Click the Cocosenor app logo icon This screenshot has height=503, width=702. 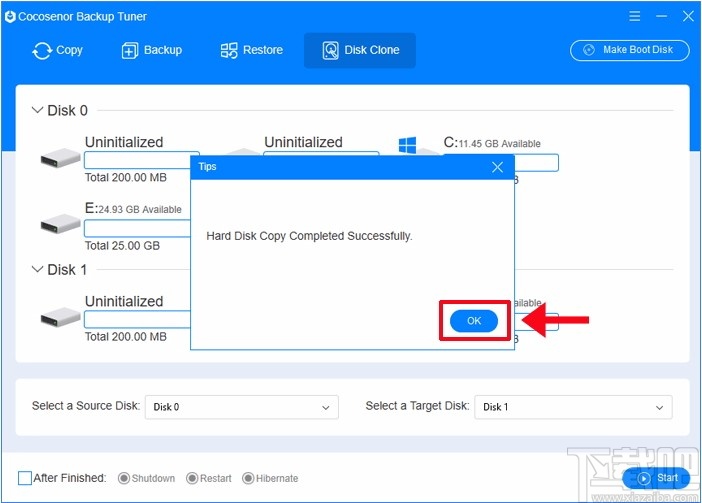click(x=10, y=17)
